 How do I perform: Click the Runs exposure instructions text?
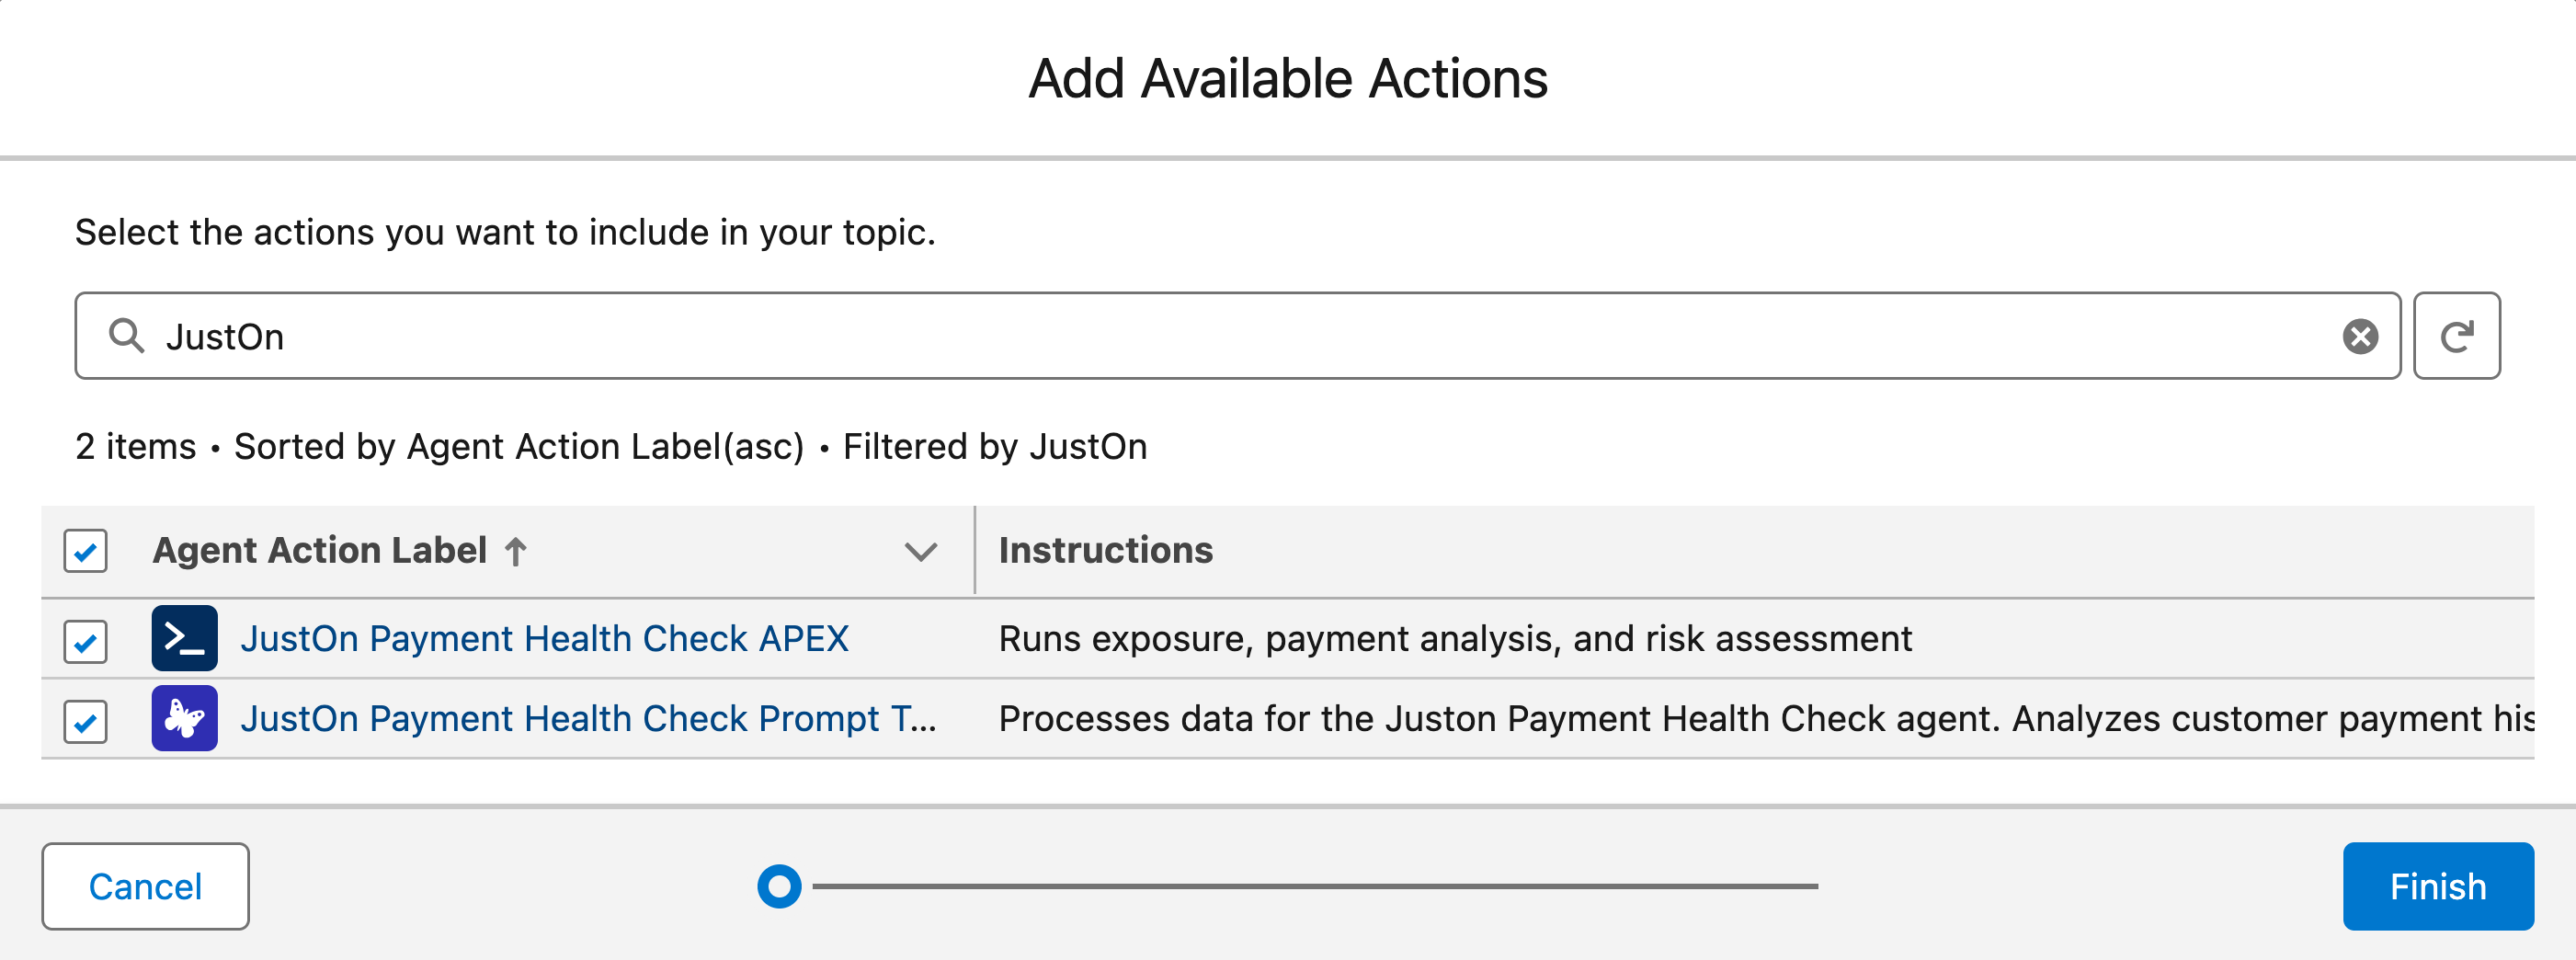pyautogui.click(x=1455, y=638)
